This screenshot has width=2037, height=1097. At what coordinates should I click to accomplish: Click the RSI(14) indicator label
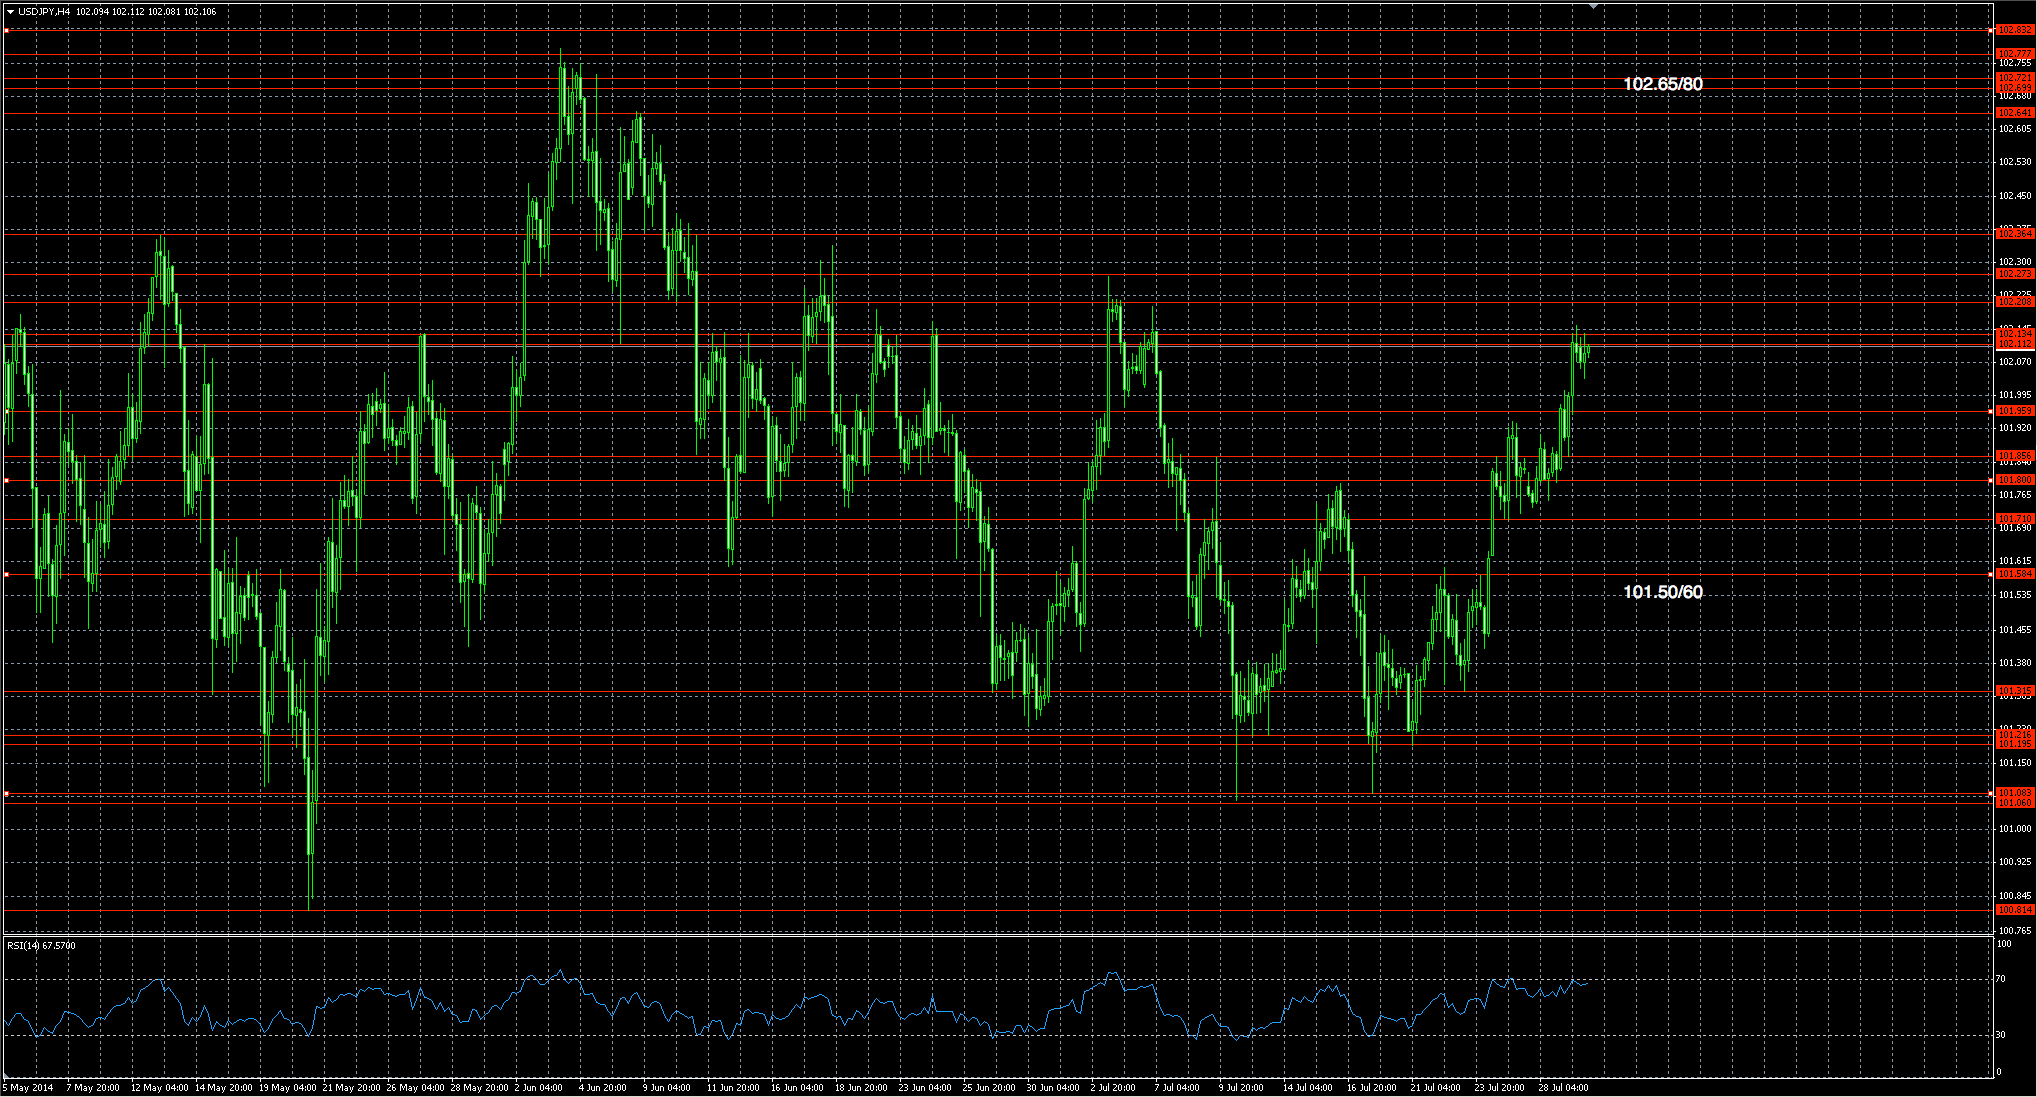[x=41, y=945]
